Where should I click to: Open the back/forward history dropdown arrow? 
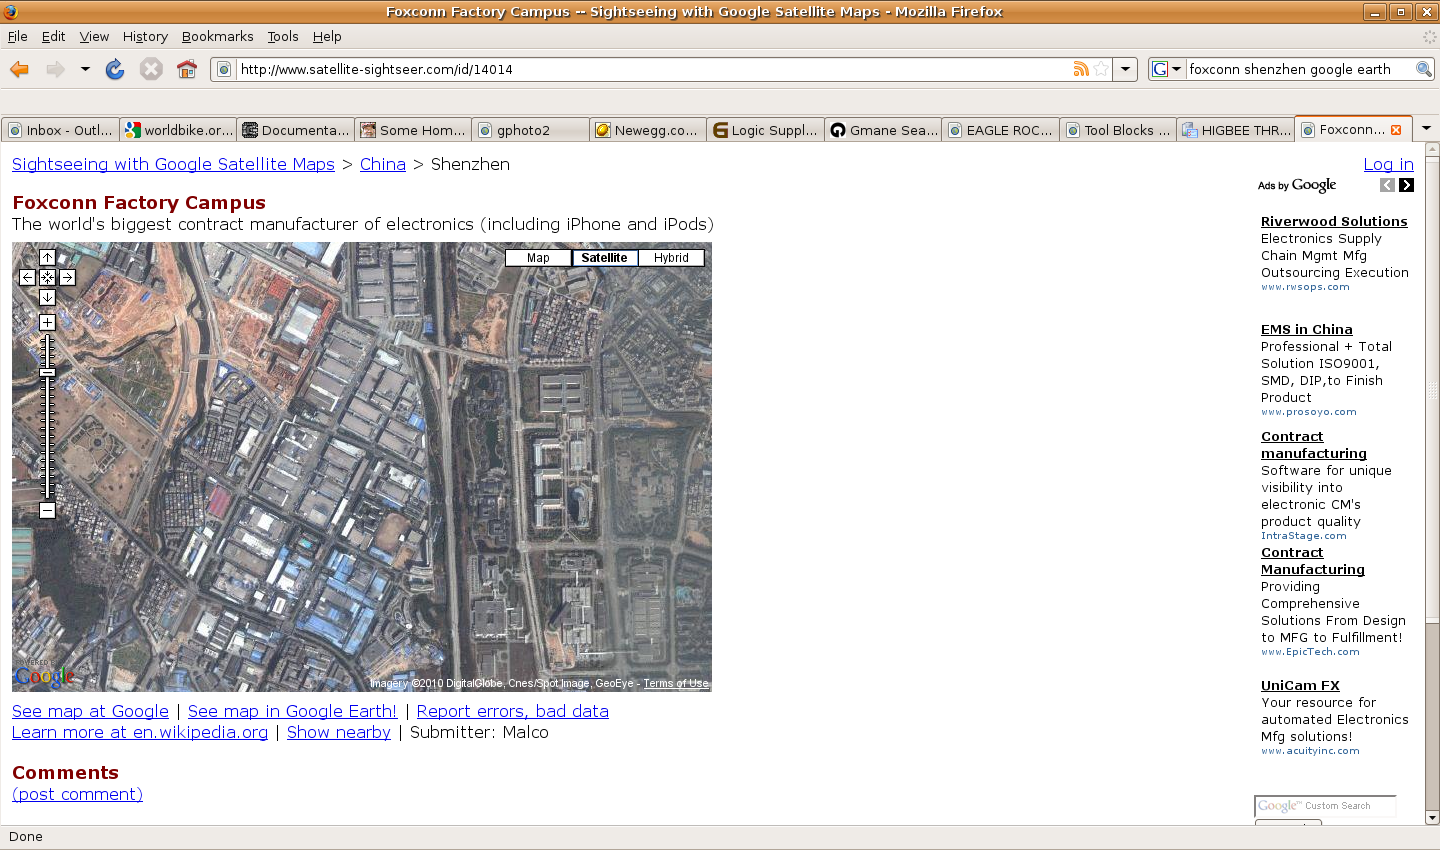85,69
